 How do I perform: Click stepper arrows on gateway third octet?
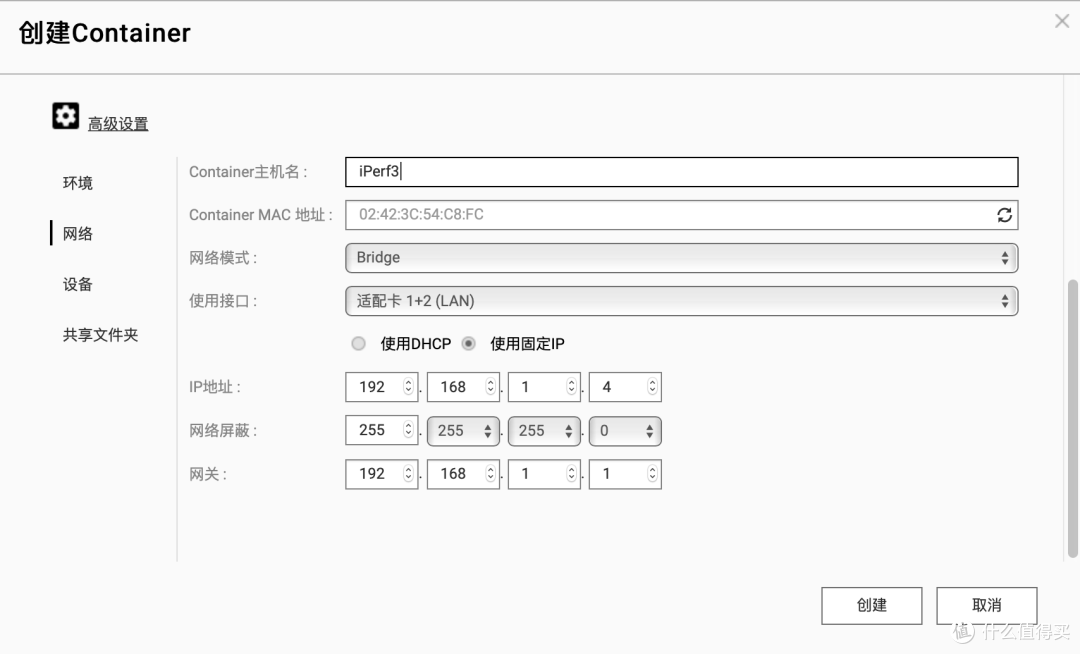[571, 474]
